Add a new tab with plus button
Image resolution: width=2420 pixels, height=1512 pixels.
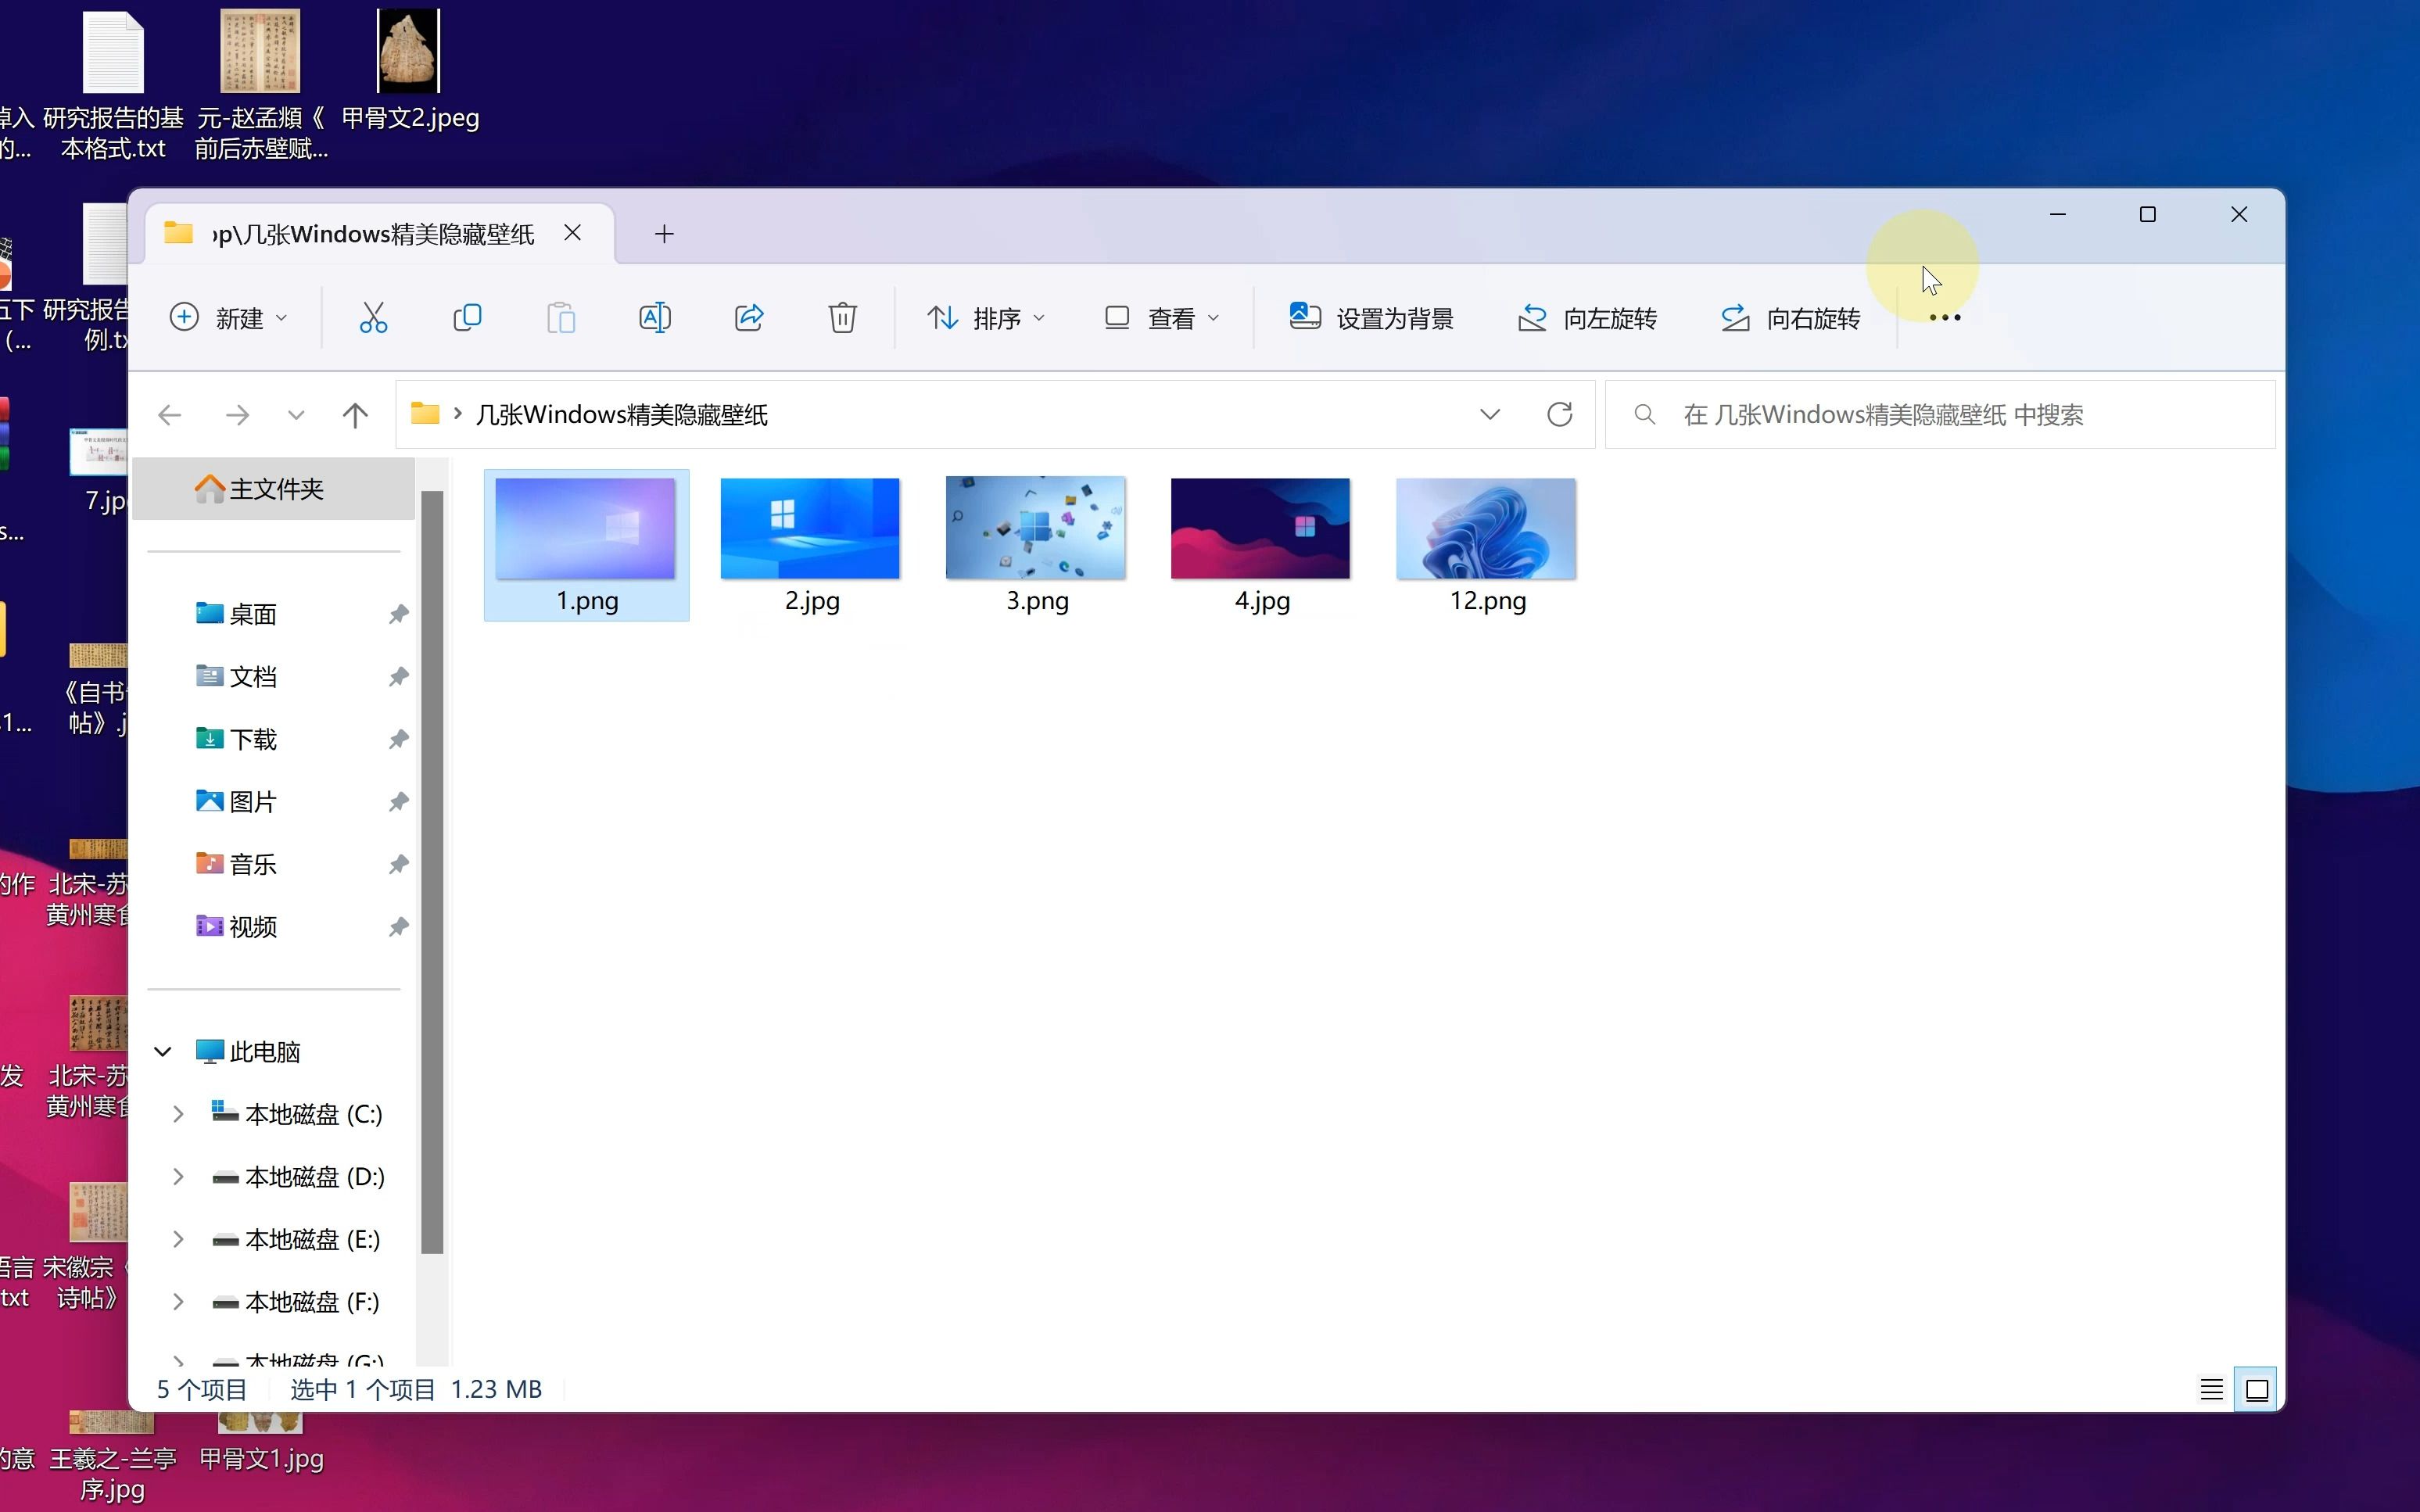(x=664, y=233)
